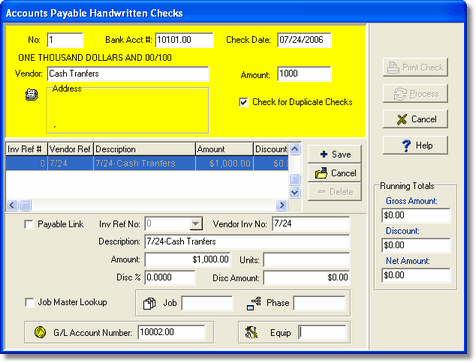Click grid scroll down arrow
Viewport: 476px width, 363px height.
coord(295,192)
